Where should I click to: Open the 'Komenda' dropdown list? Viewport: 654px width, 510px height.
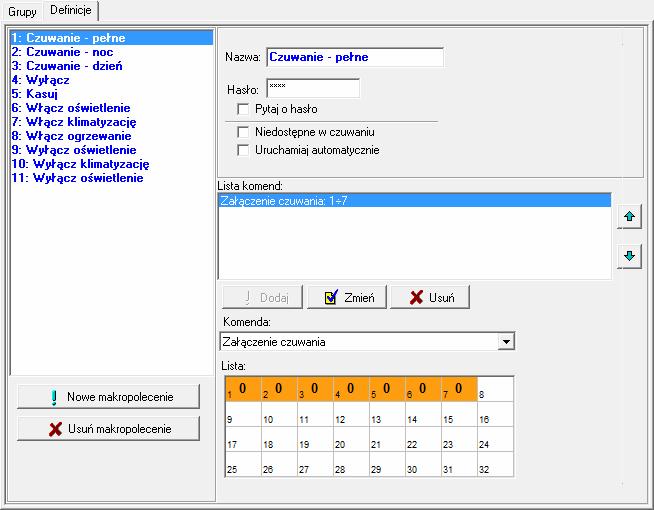pyautogui.click(x=506, y=342)
